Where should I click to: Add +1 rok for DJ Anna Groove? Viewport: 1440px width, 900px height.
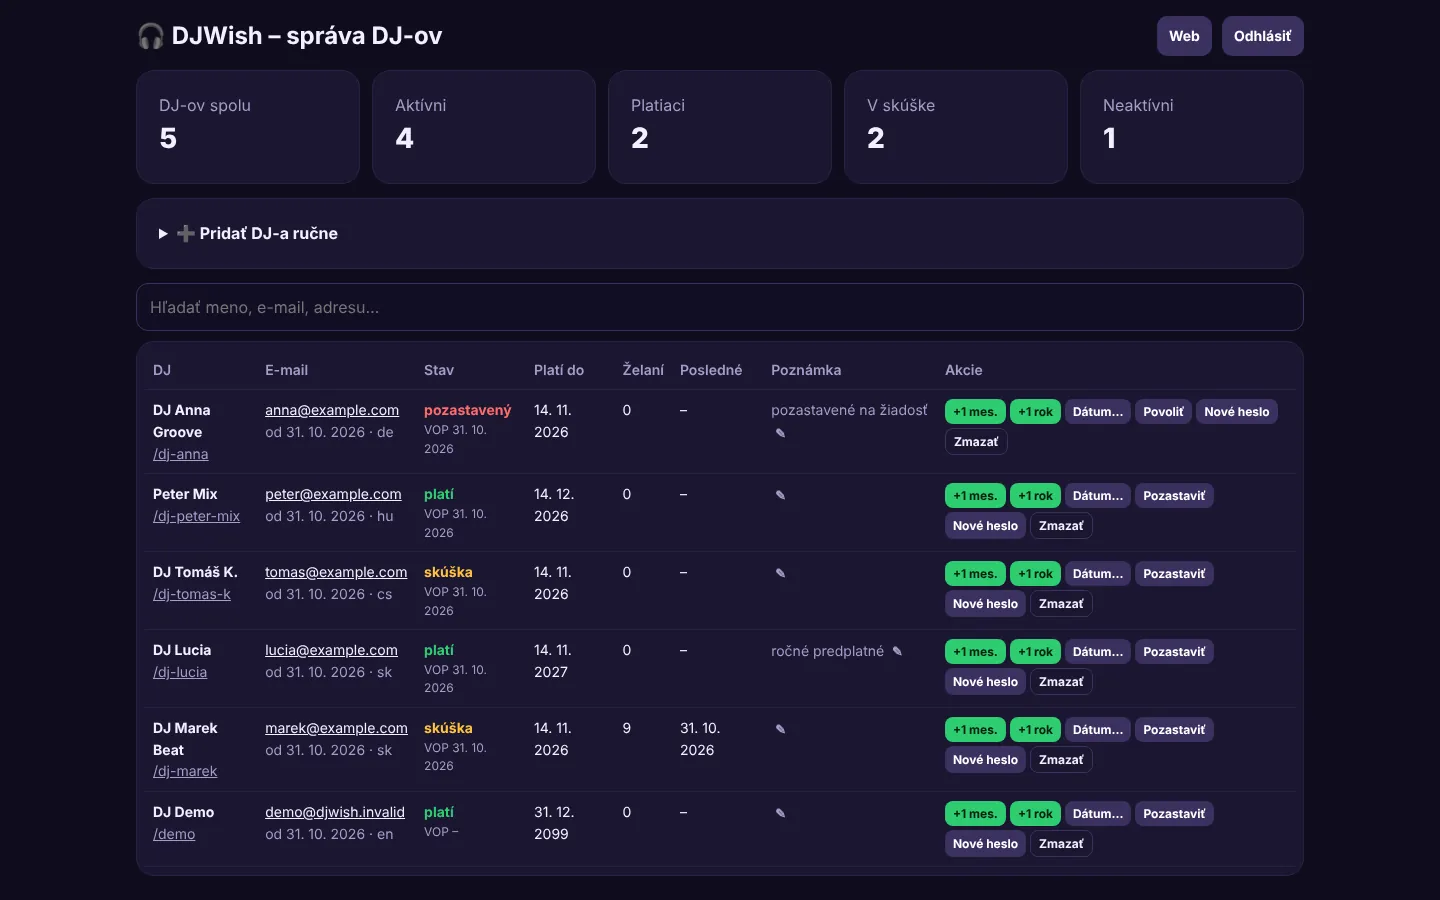point(1035,412)
